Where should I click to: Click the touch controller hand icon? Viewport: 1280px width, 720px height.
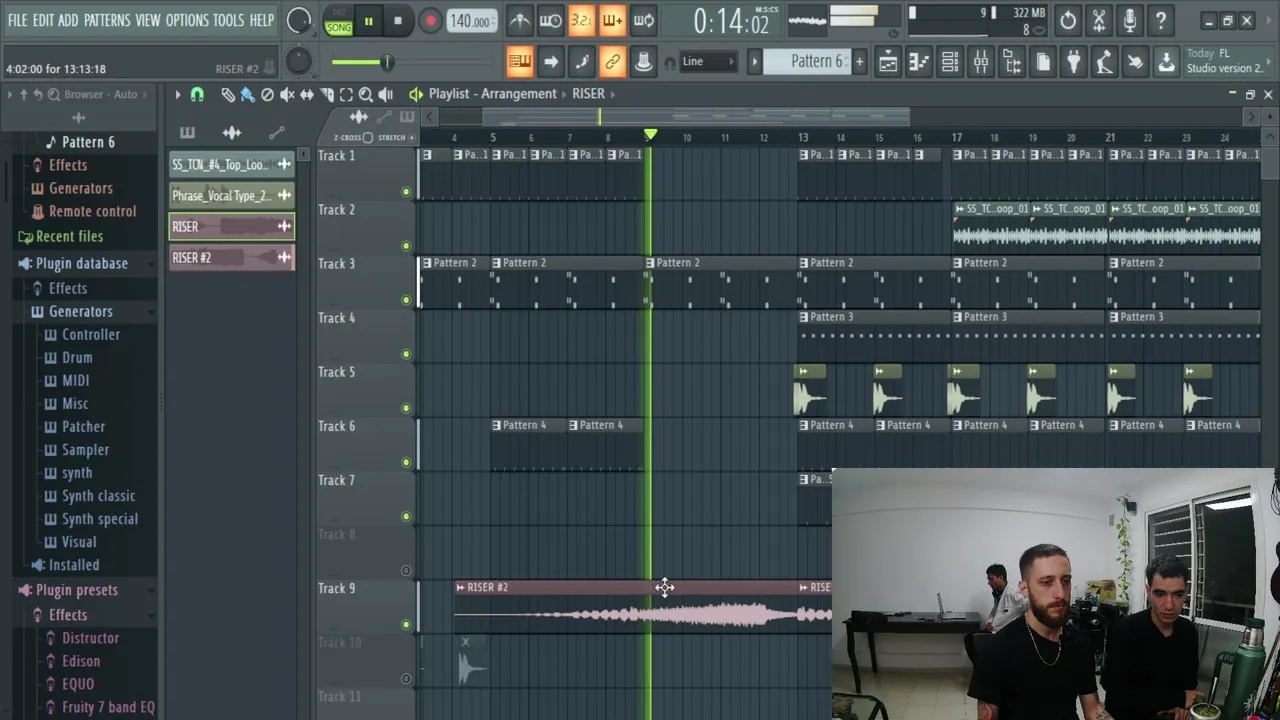pos(1135,62)
